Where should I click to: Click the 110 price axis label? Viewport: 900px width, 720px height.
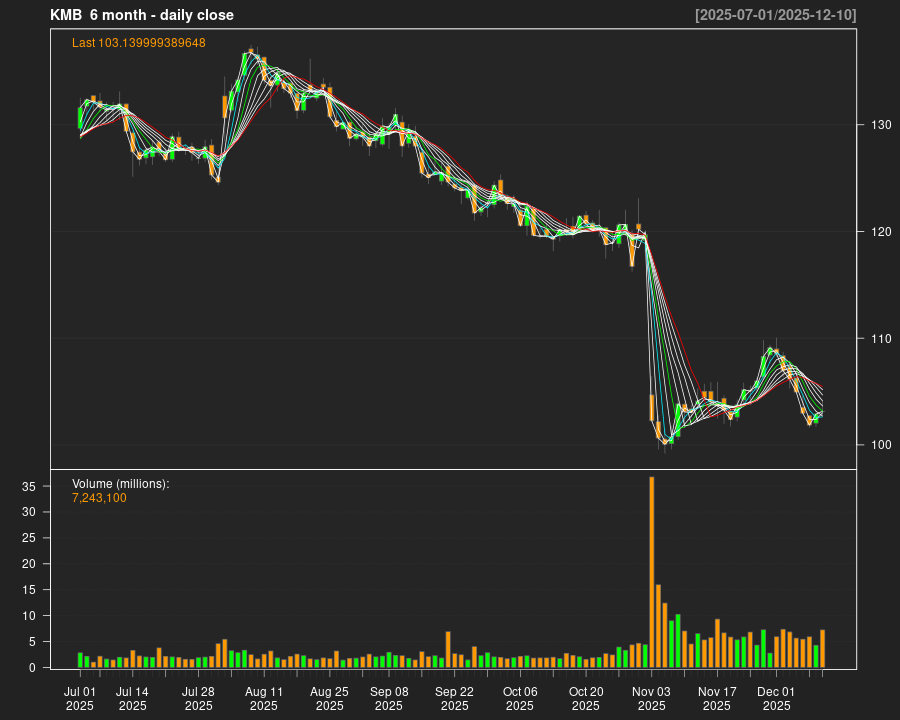876,339
